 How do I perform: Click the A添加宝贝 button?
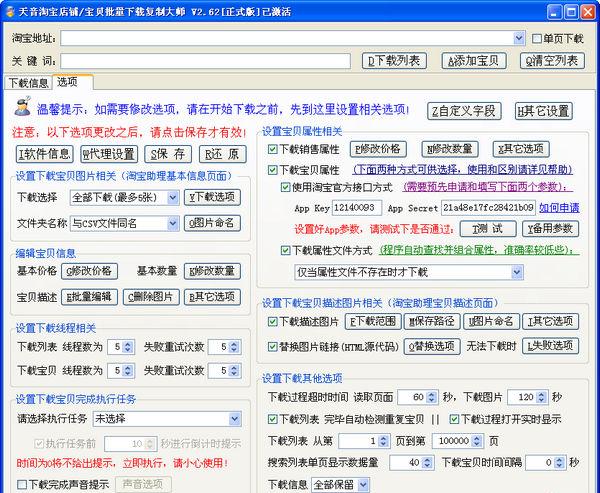[474, 61]
